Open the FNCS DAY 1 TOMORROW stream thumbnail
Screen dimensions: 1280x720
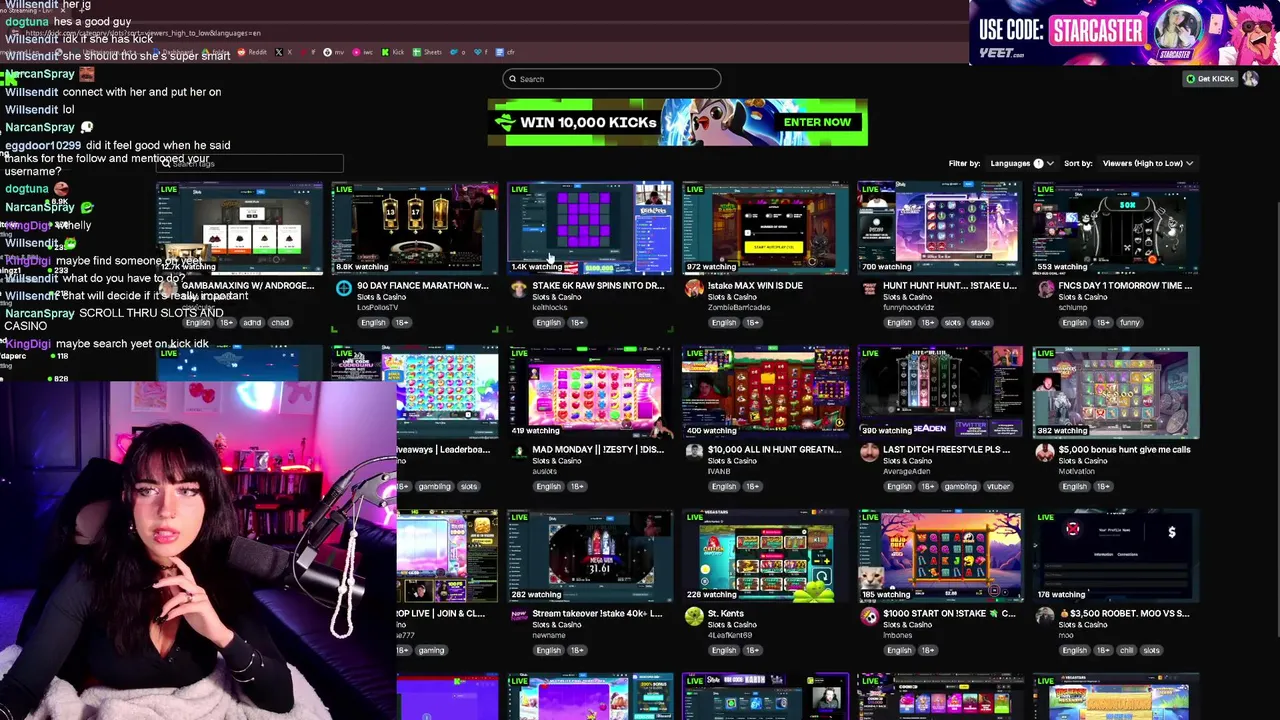click(x=1116, y=228)
